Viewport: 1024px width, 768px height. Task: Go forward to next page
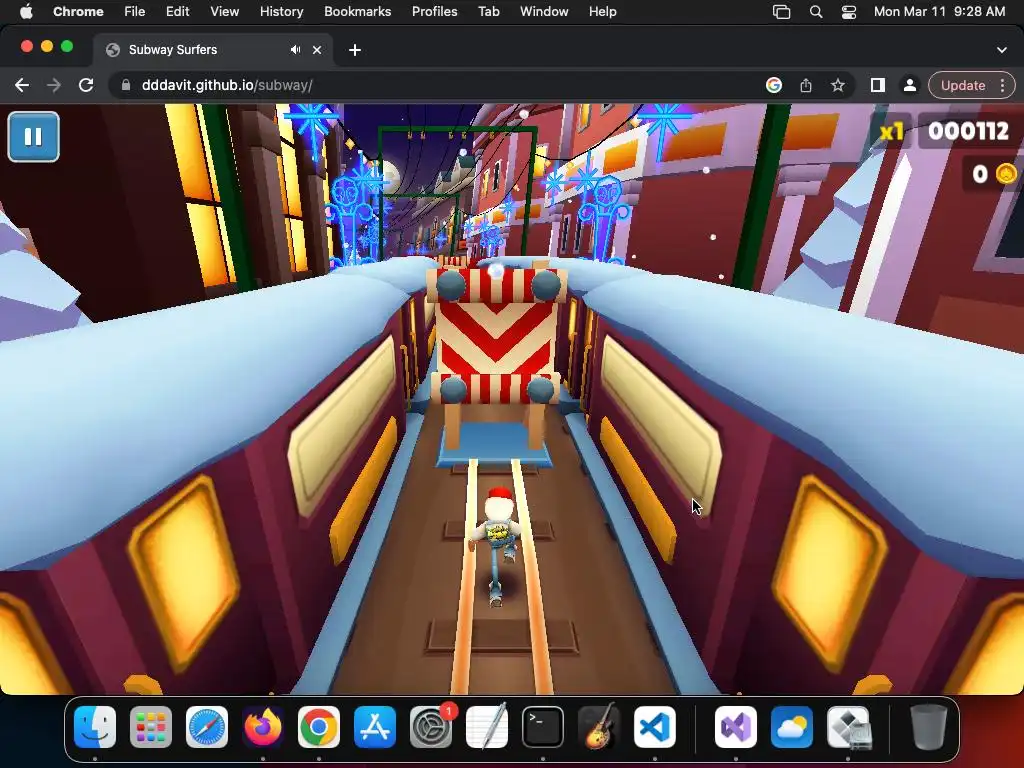click(x=54, y=86)
